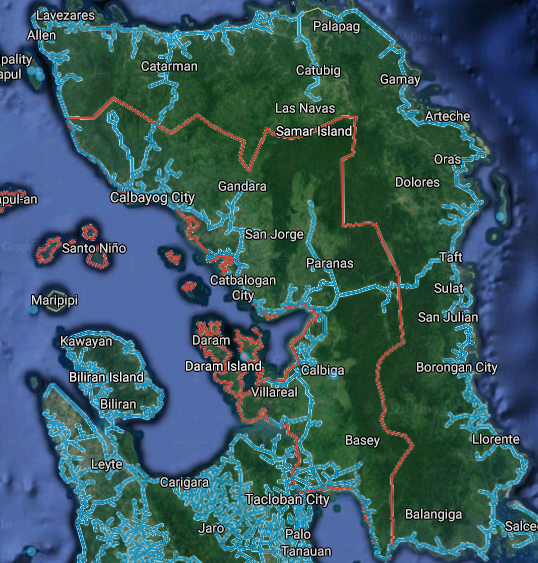Select the Carigara town label
Screen dimensions: 538x563
(x=184, y=482)
